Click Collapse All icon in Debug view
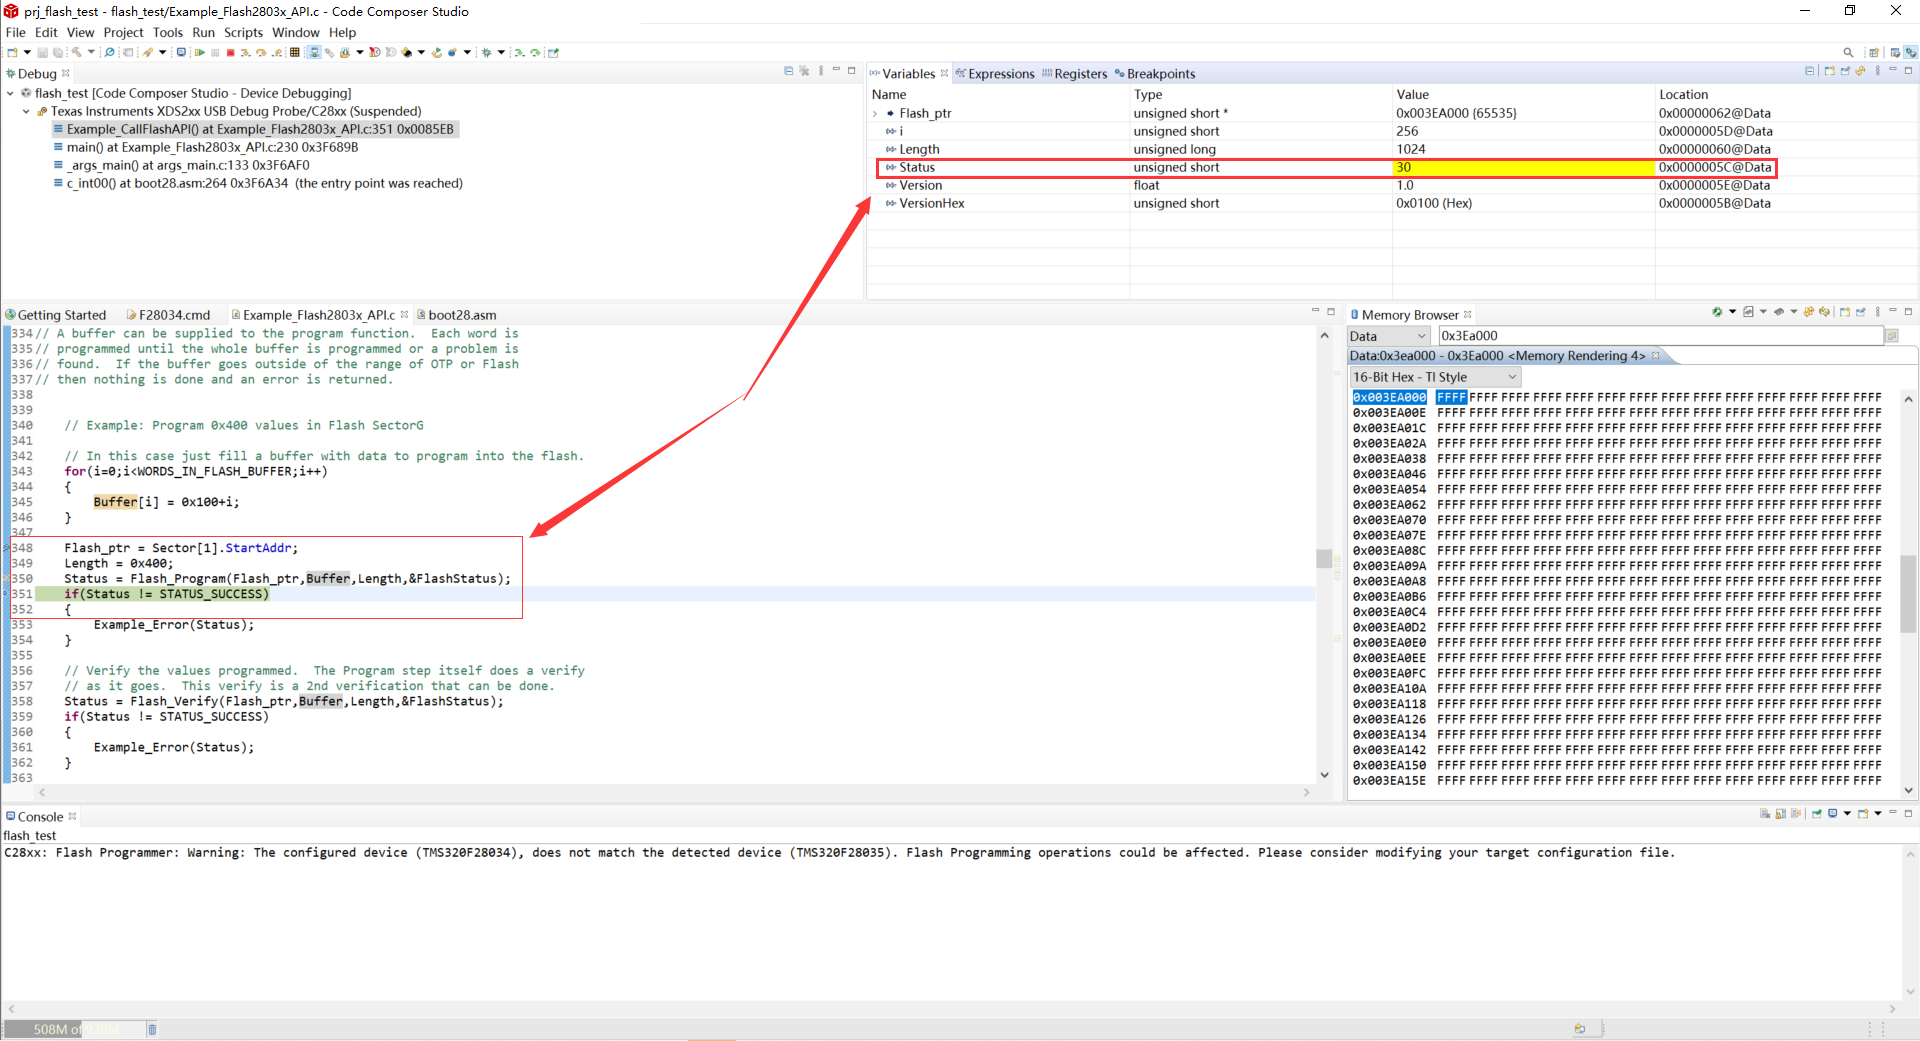The image size is (1920, 1041). (789, 71)
